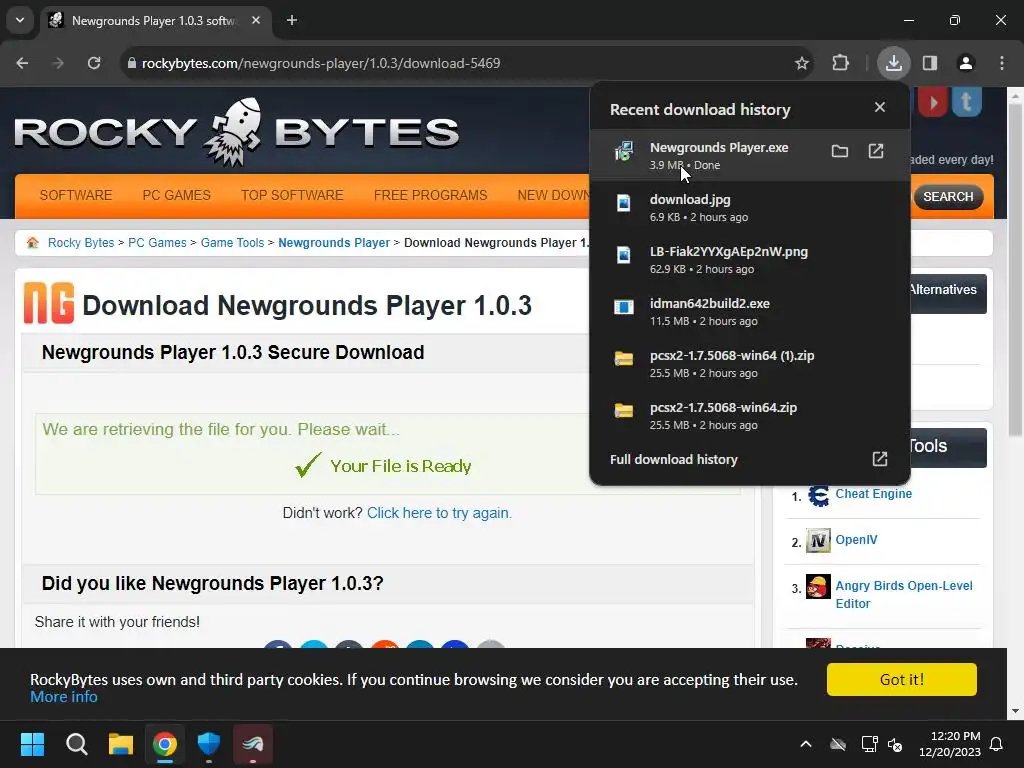The image size is (1024, 768).
Task: Select LB-Fiak2YYXgAEp2nW.png download entry
Action: point(750,259)
